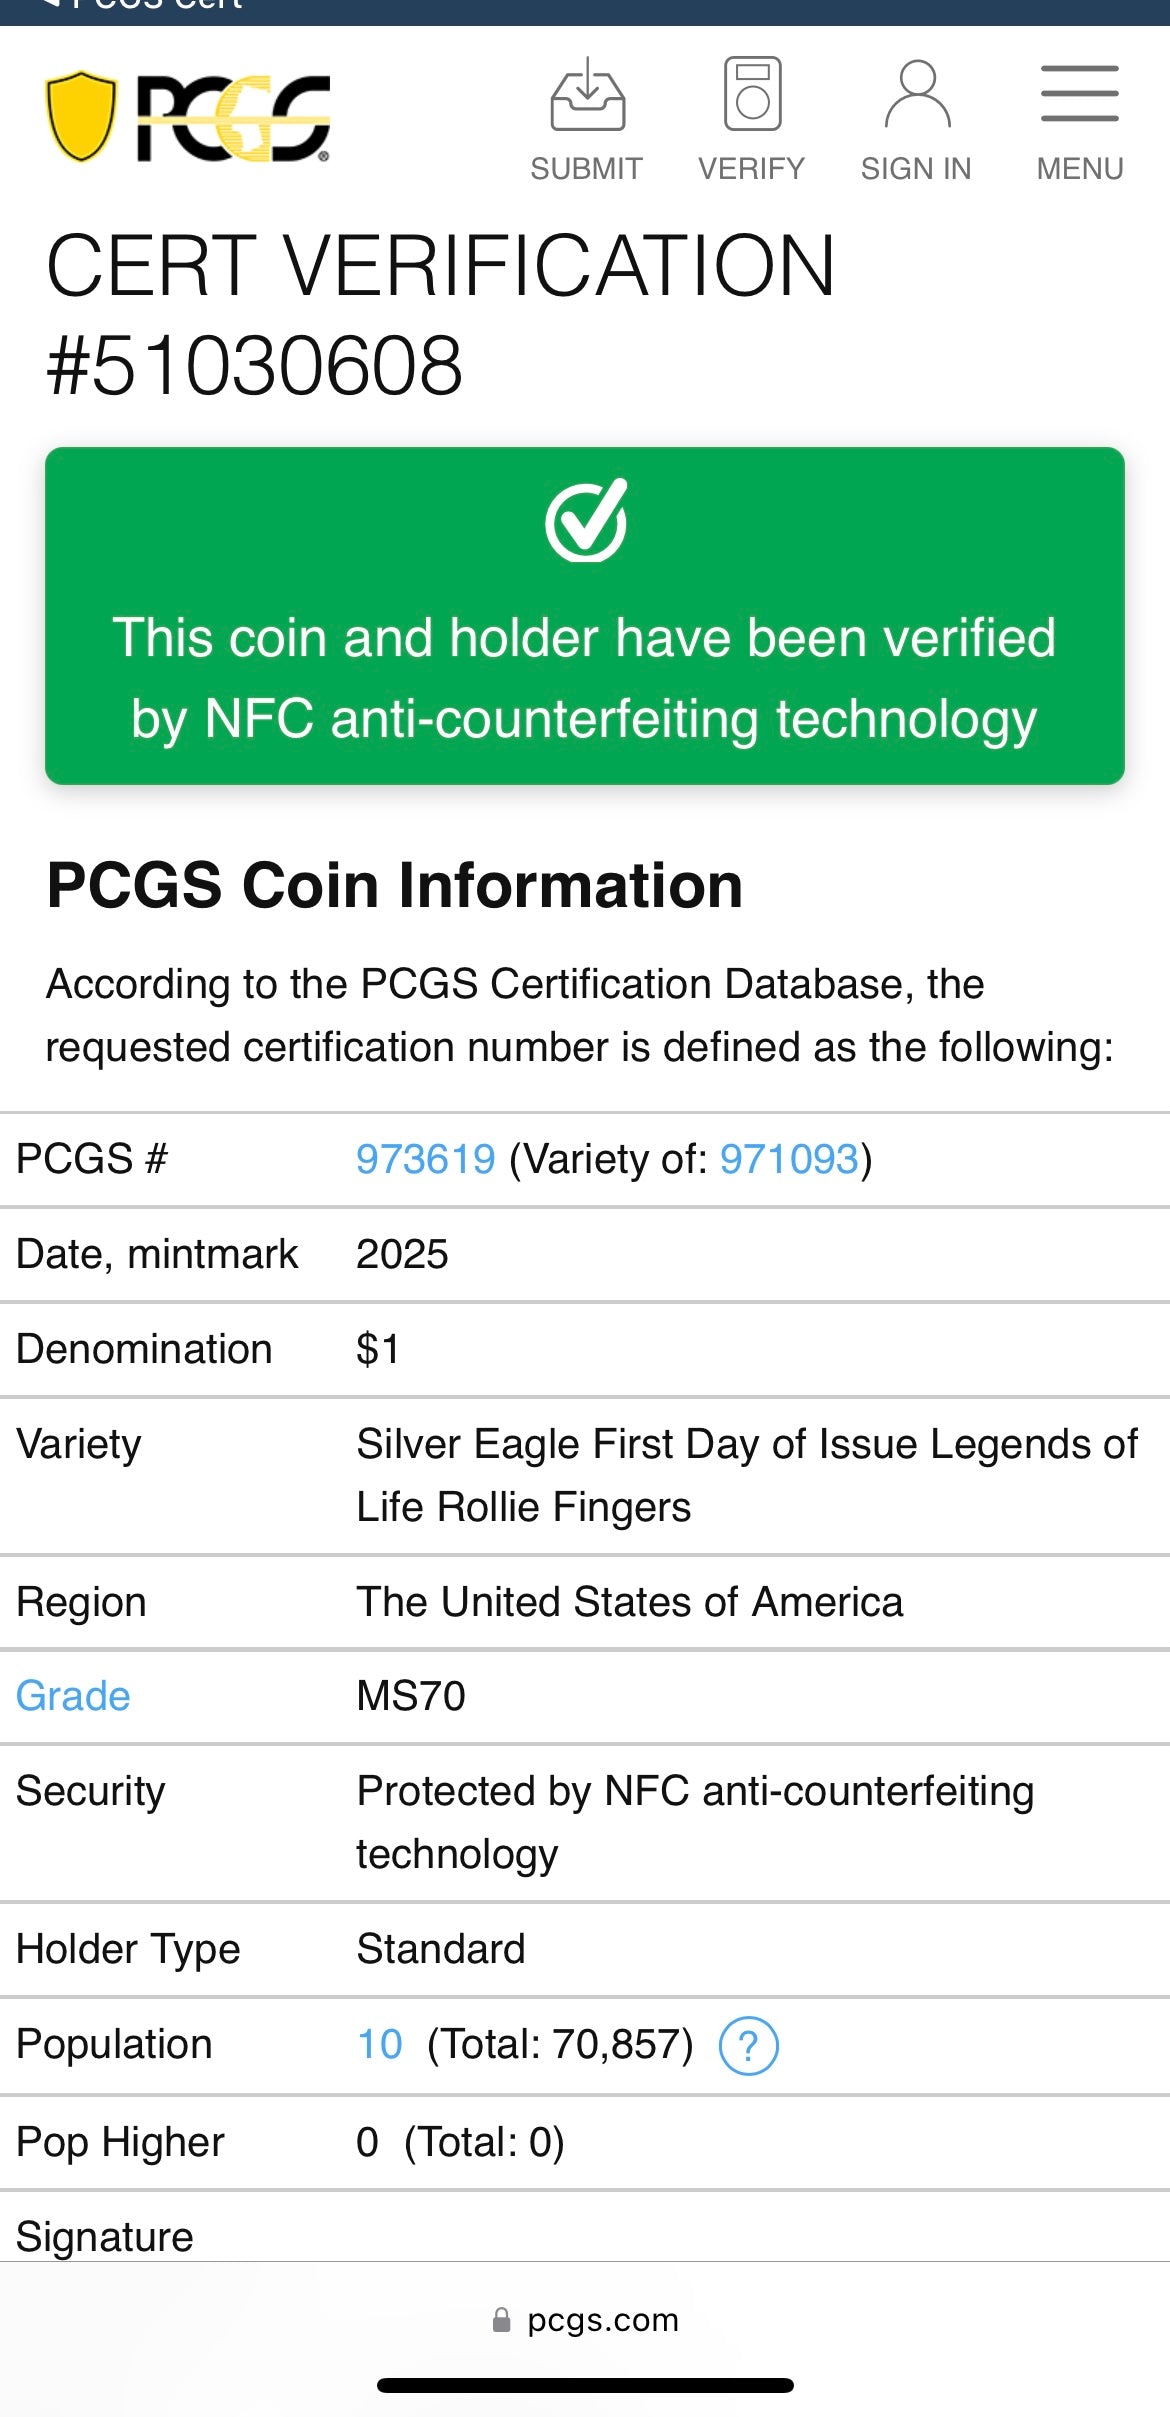The width and height of the screenshot is (1170, 2417).
Task: Open the Grade link
Action: coord(71,1694)
